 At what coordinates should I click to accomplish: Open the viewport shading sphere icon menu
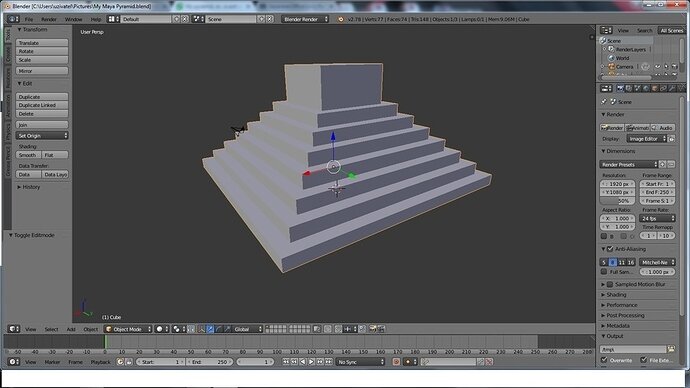[x=161, y=329]
